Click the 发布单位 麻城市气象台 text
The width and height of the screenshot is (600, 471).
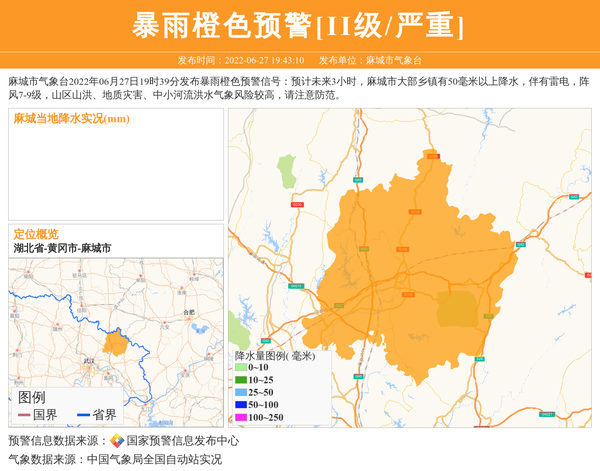(x=377, y=60)
